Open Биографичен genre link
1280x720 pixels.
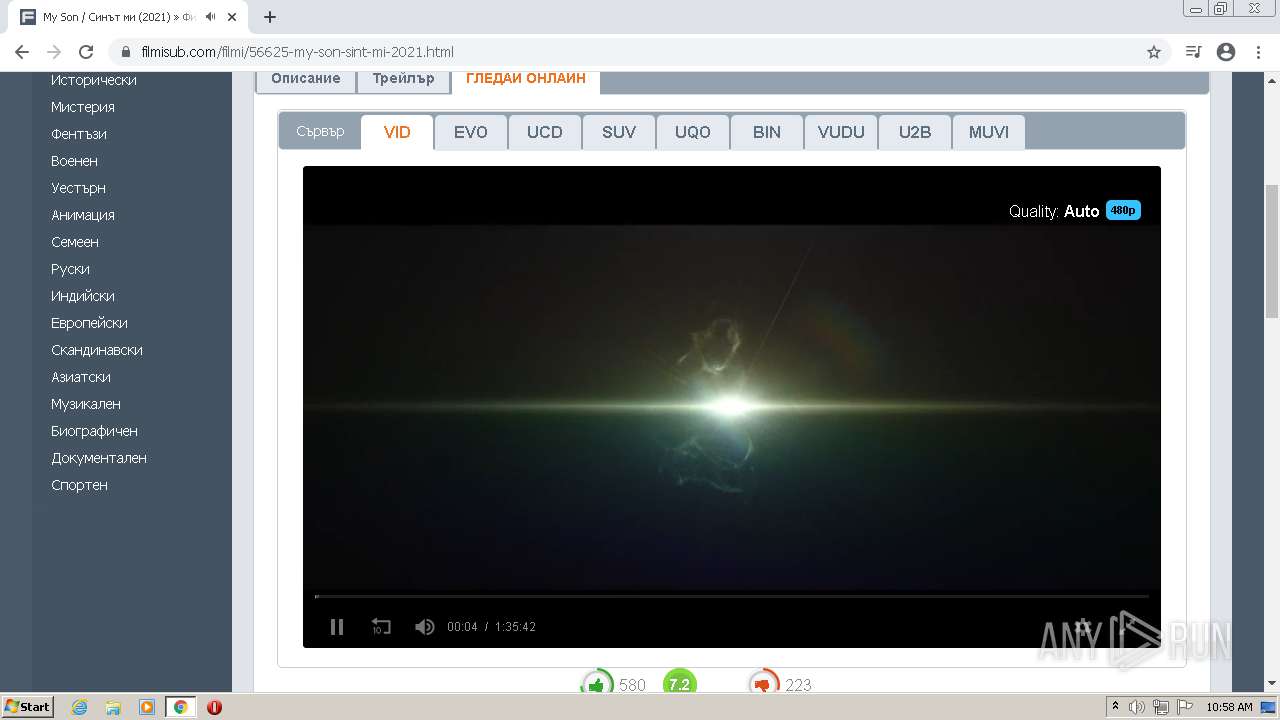pyautogui.click(x=95, y=431)
